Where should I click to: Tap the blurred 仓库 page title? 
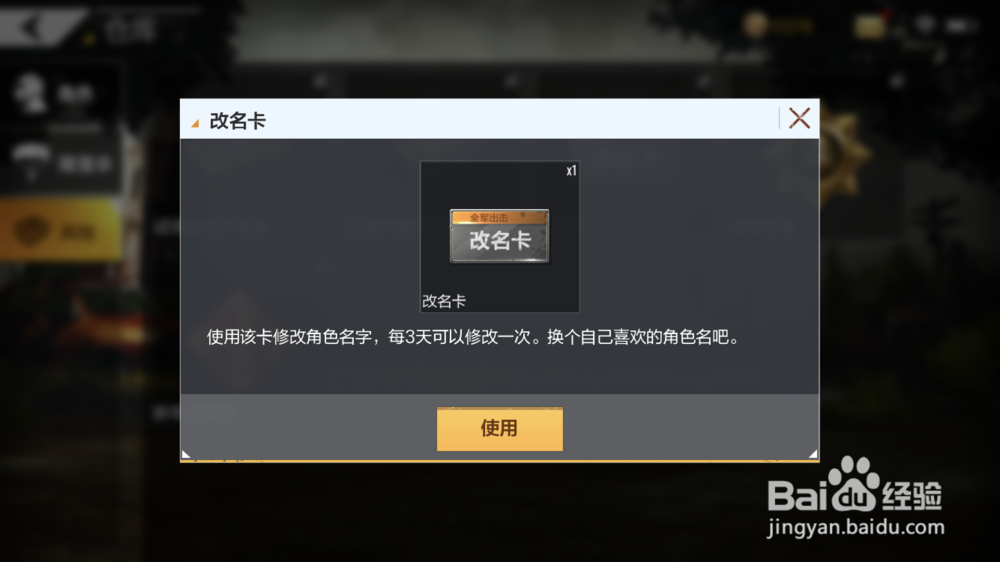(131, 29)
